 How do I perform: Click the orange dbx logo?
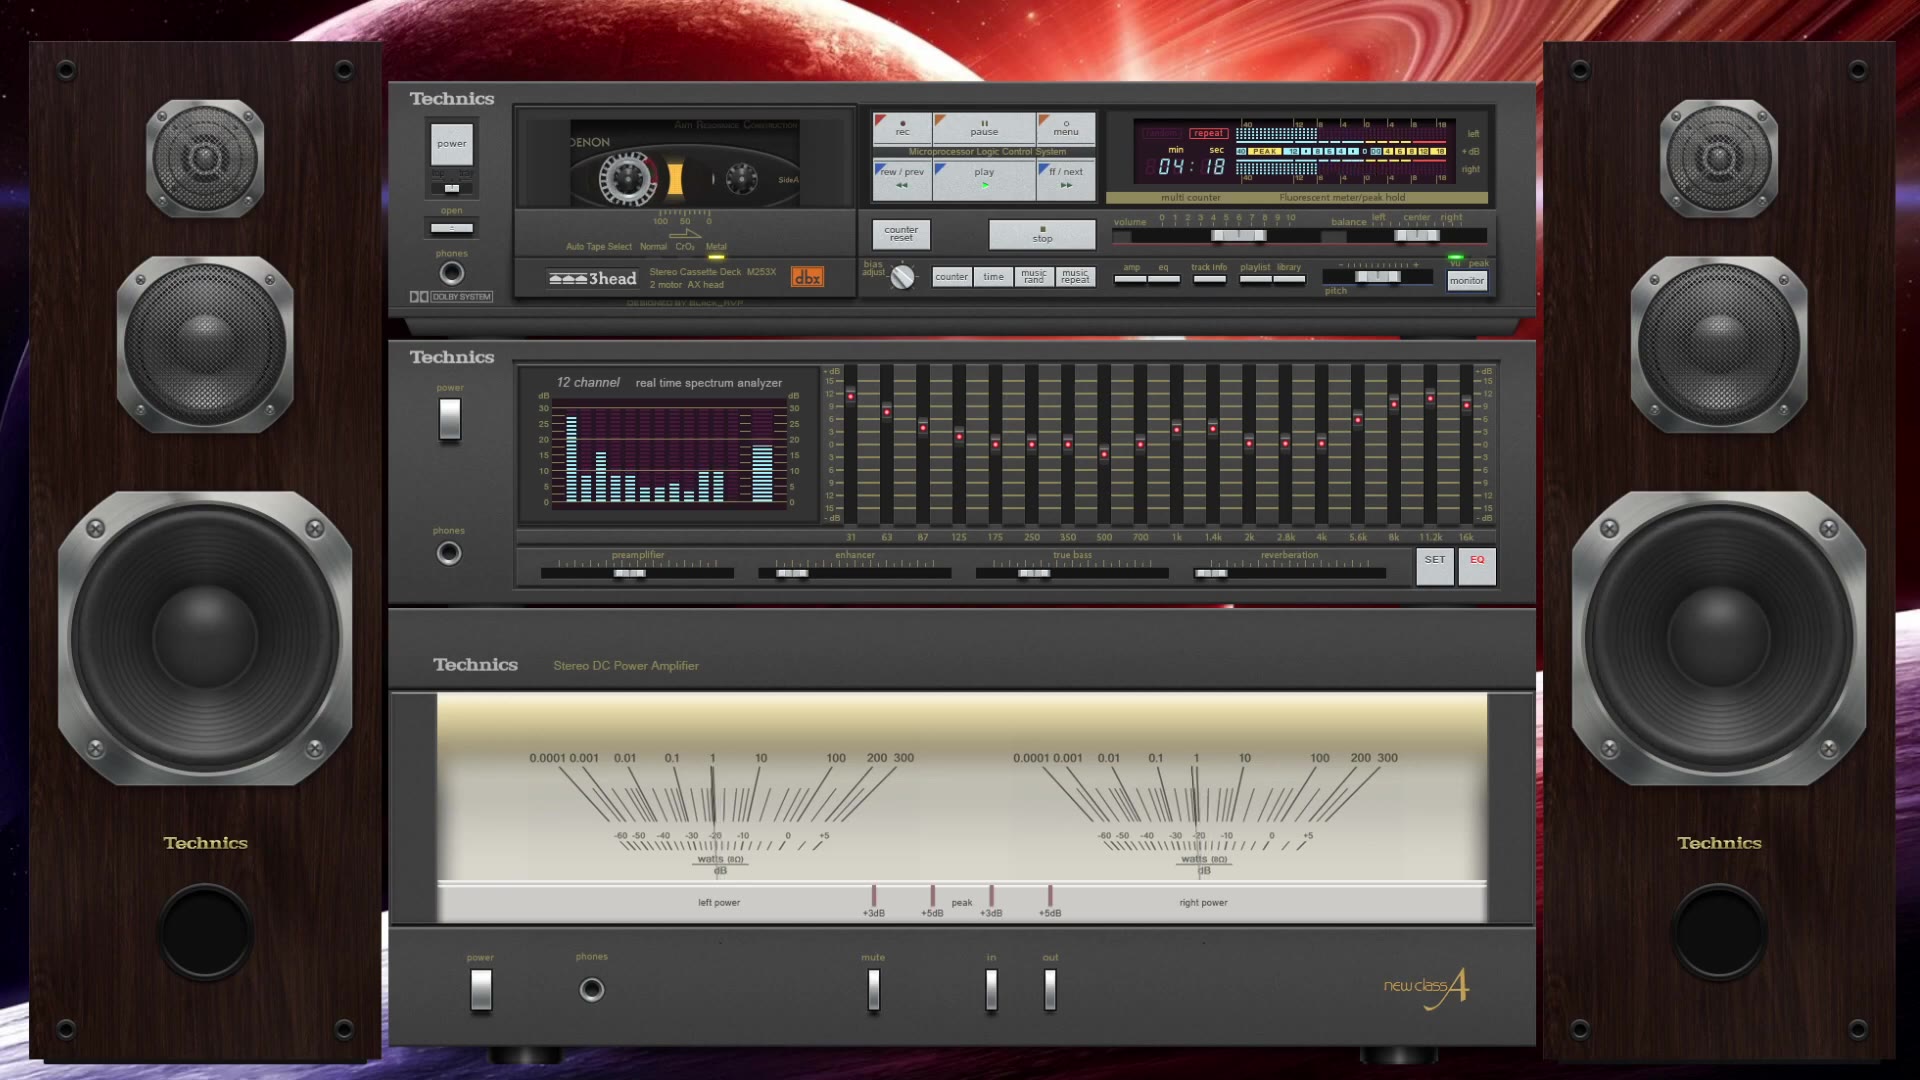pyautogui.click(x=807, y=277)
